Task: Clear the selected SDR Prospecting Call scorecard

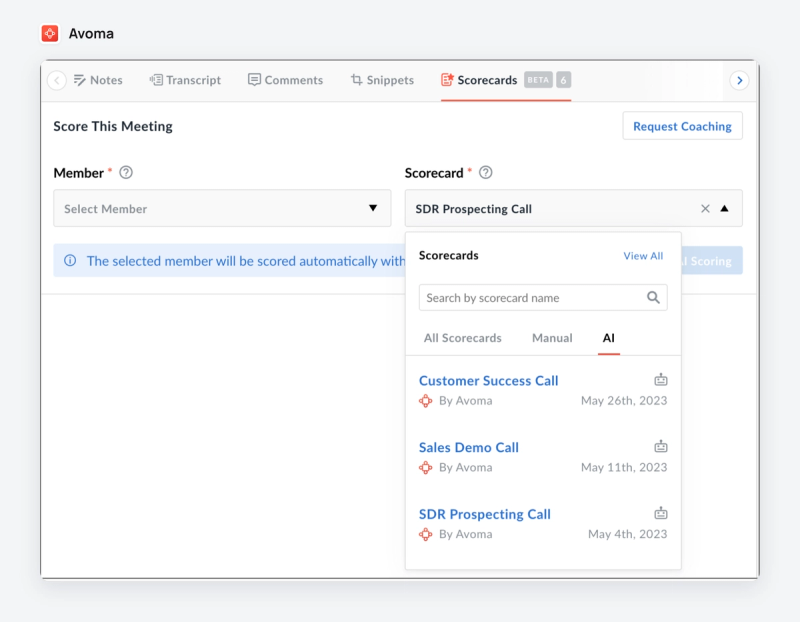Action: (705, 209)
